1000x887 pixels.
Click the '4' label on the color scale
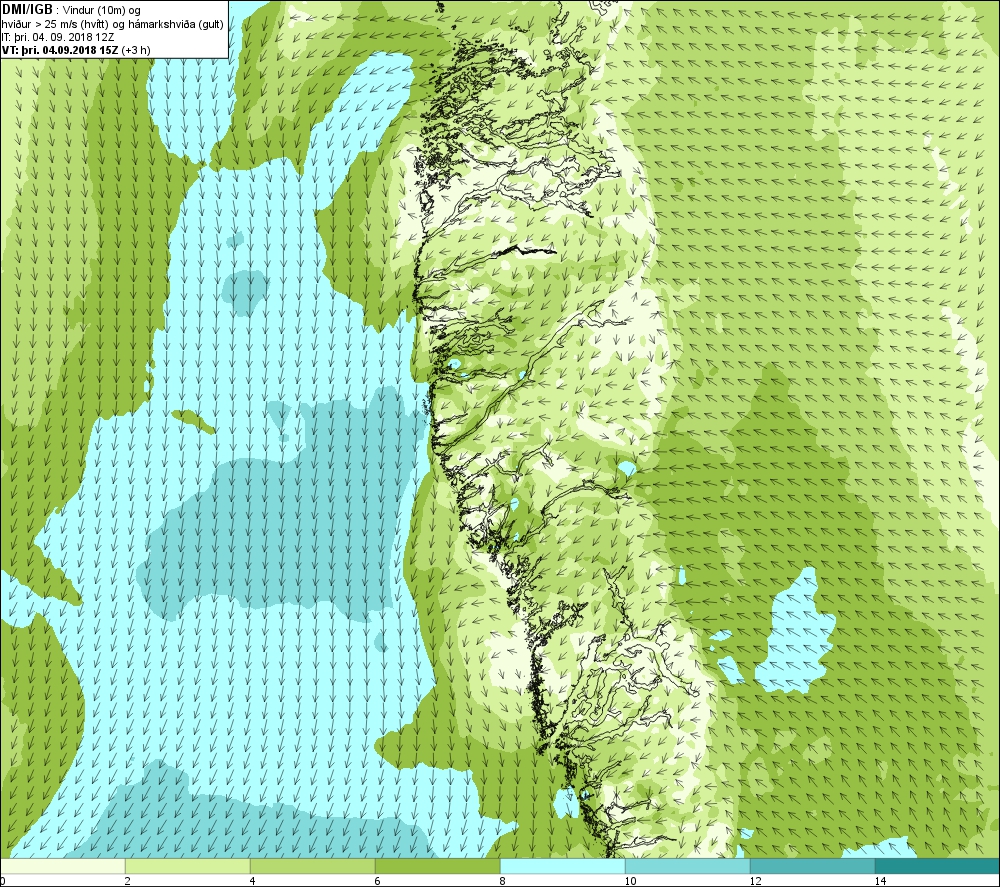pos(253,881)
